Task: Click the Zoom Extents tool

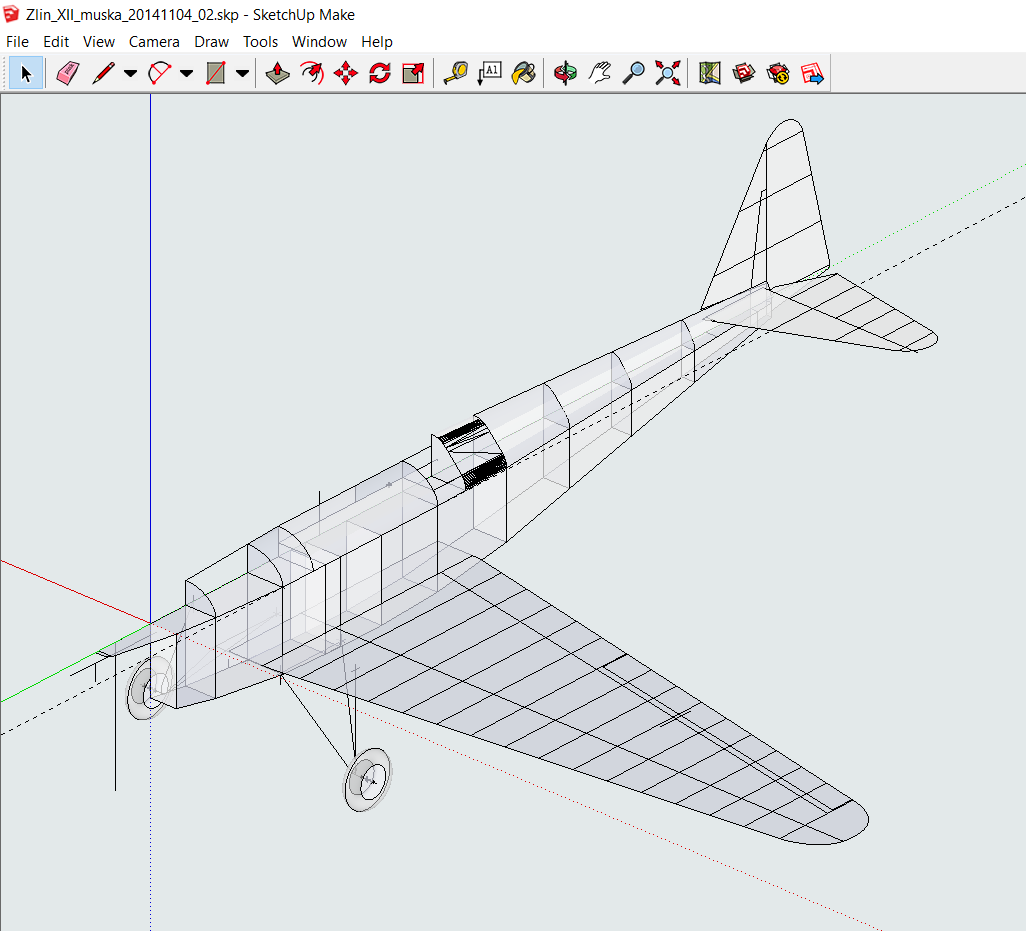Action: 668,73
